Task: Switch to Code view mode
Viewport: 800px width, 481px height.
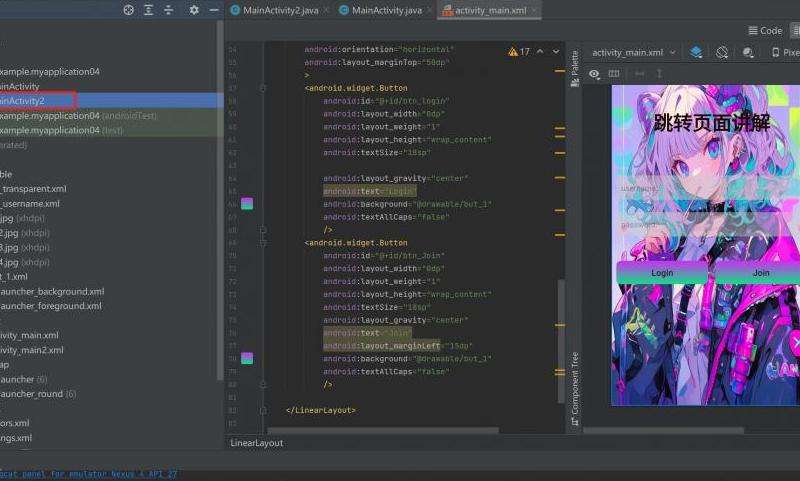Action: (765, 31)
